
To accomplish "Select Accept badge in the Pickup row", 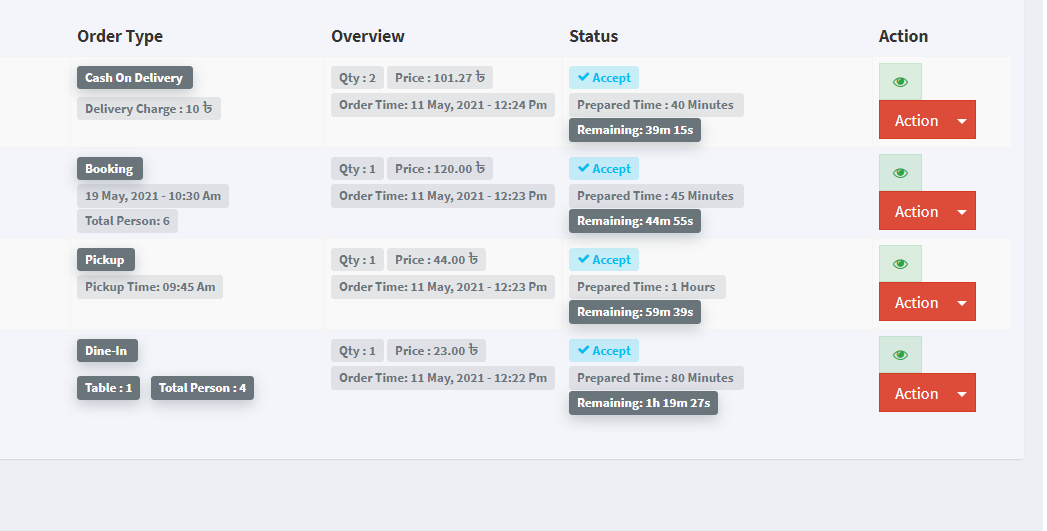I will (x=604, y=260).
